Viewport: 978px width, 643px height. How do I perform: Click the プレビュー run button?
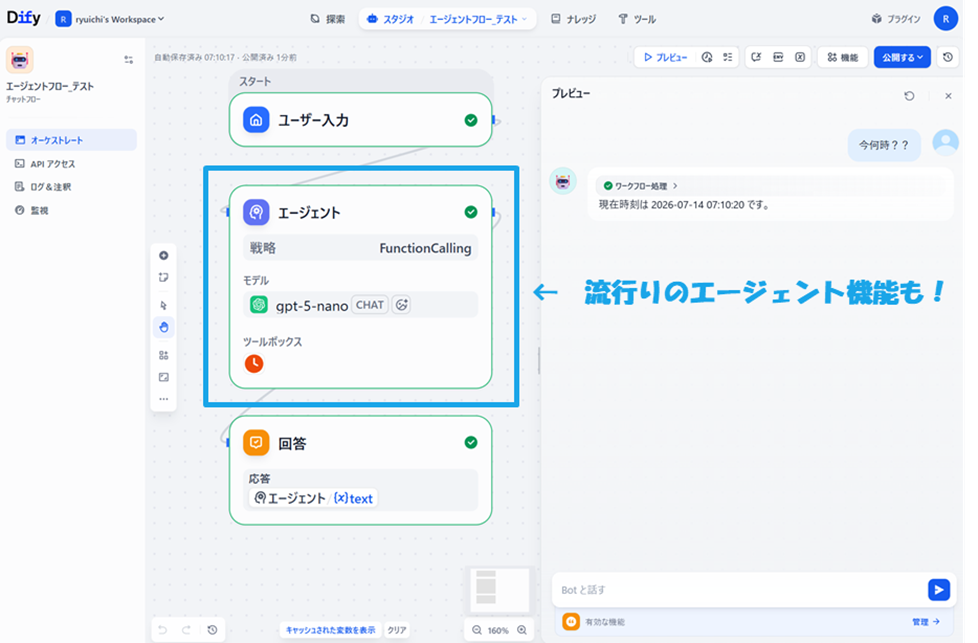click(666, 57)
